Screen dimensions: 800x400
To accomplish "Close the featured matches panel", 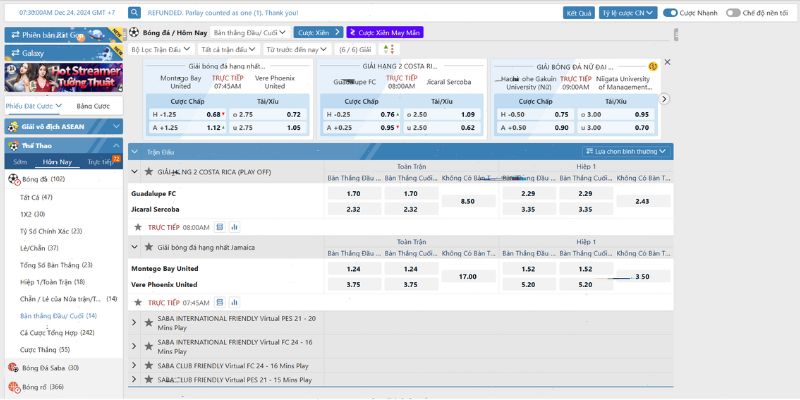I will 667,62.
